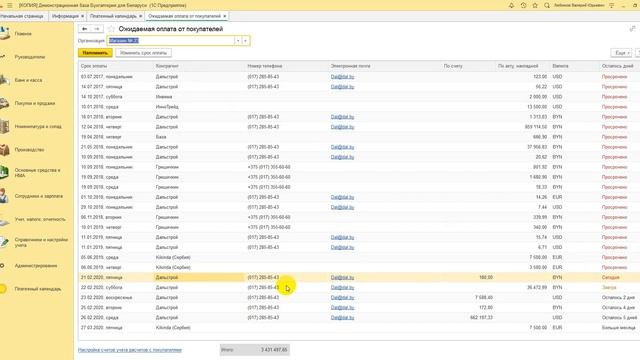Viewport: 640px width, 360px height.
Task: Add the form to favorites via the star beside its title
Action: point(111,29)
